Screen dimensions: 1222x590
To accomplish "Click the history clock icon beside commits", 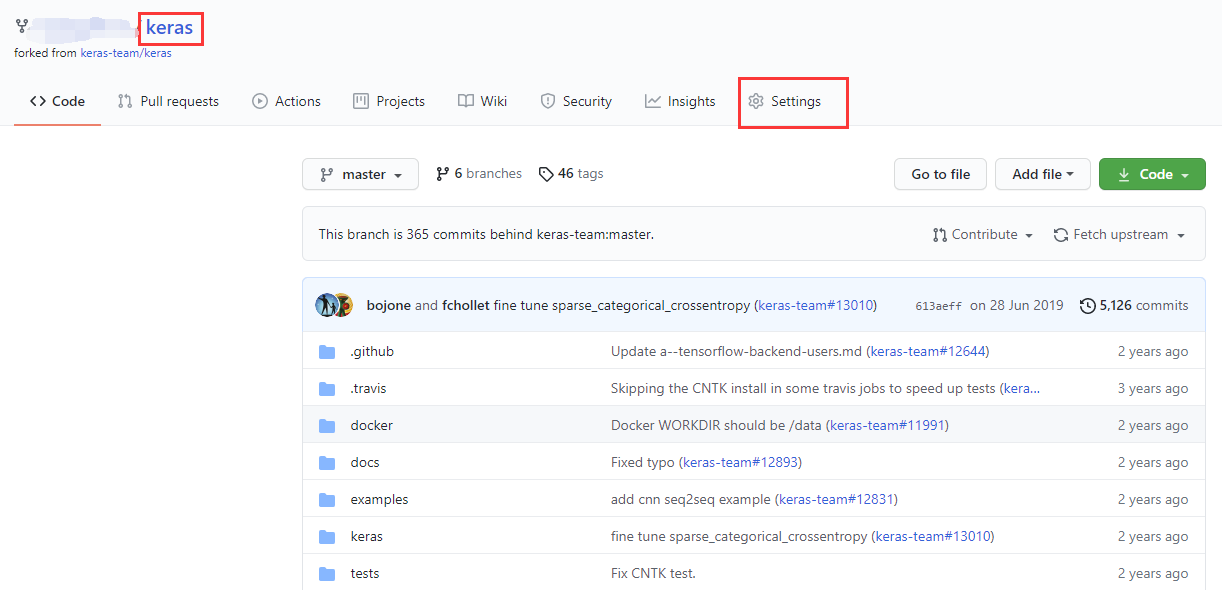I will pyautogui.click(x=1087, y=306).
